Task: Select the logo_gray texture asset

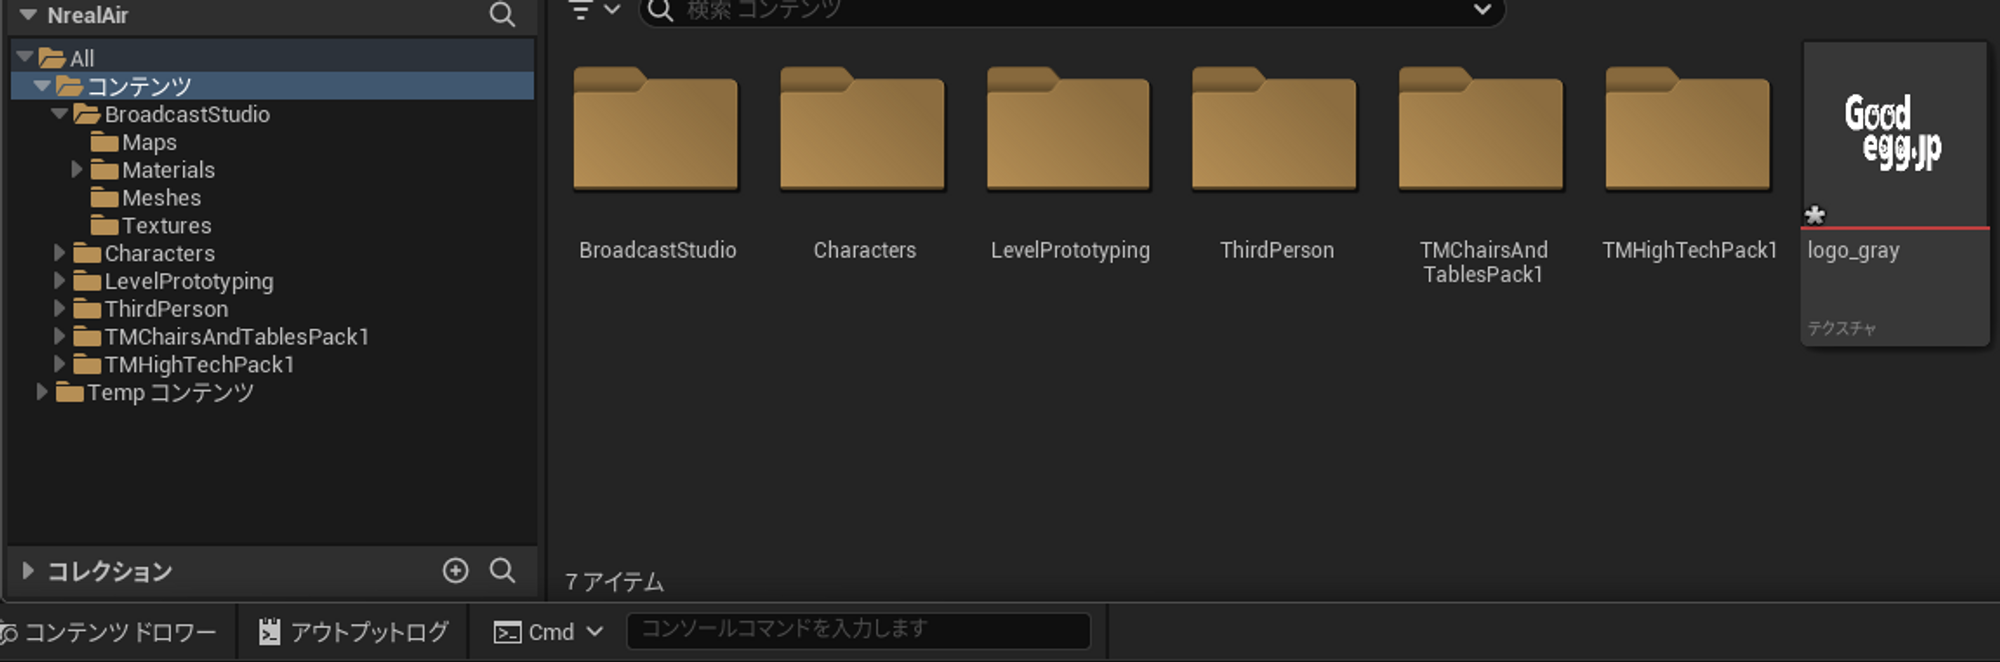Action: tap(1895, 194)
